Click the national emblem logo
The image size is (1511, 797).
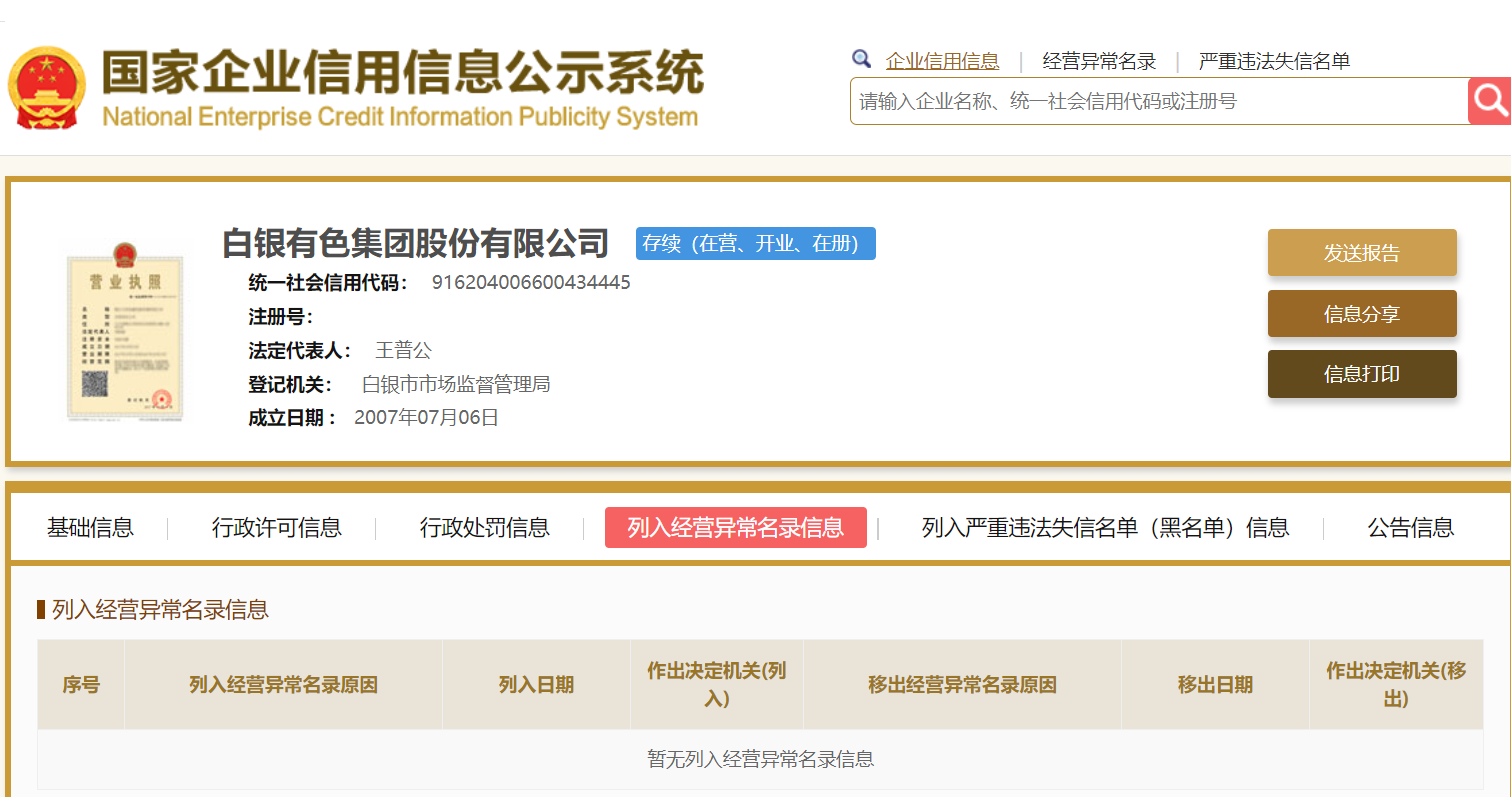point(47,87)
